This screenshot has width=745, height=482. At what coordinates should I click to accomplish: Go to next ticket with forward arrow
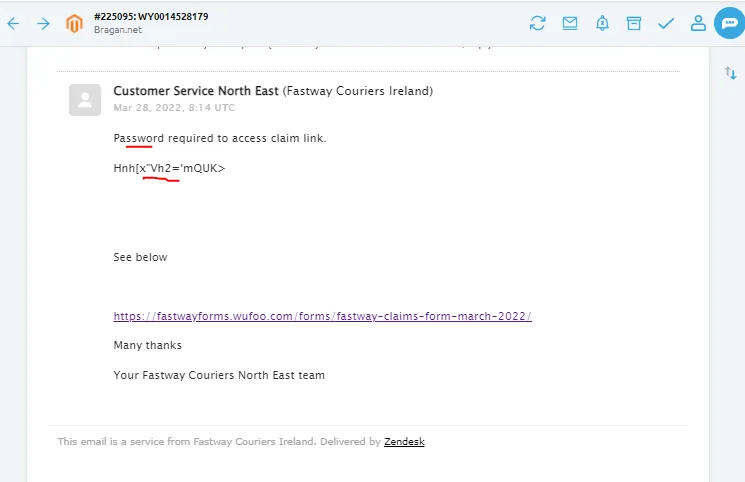43,23
